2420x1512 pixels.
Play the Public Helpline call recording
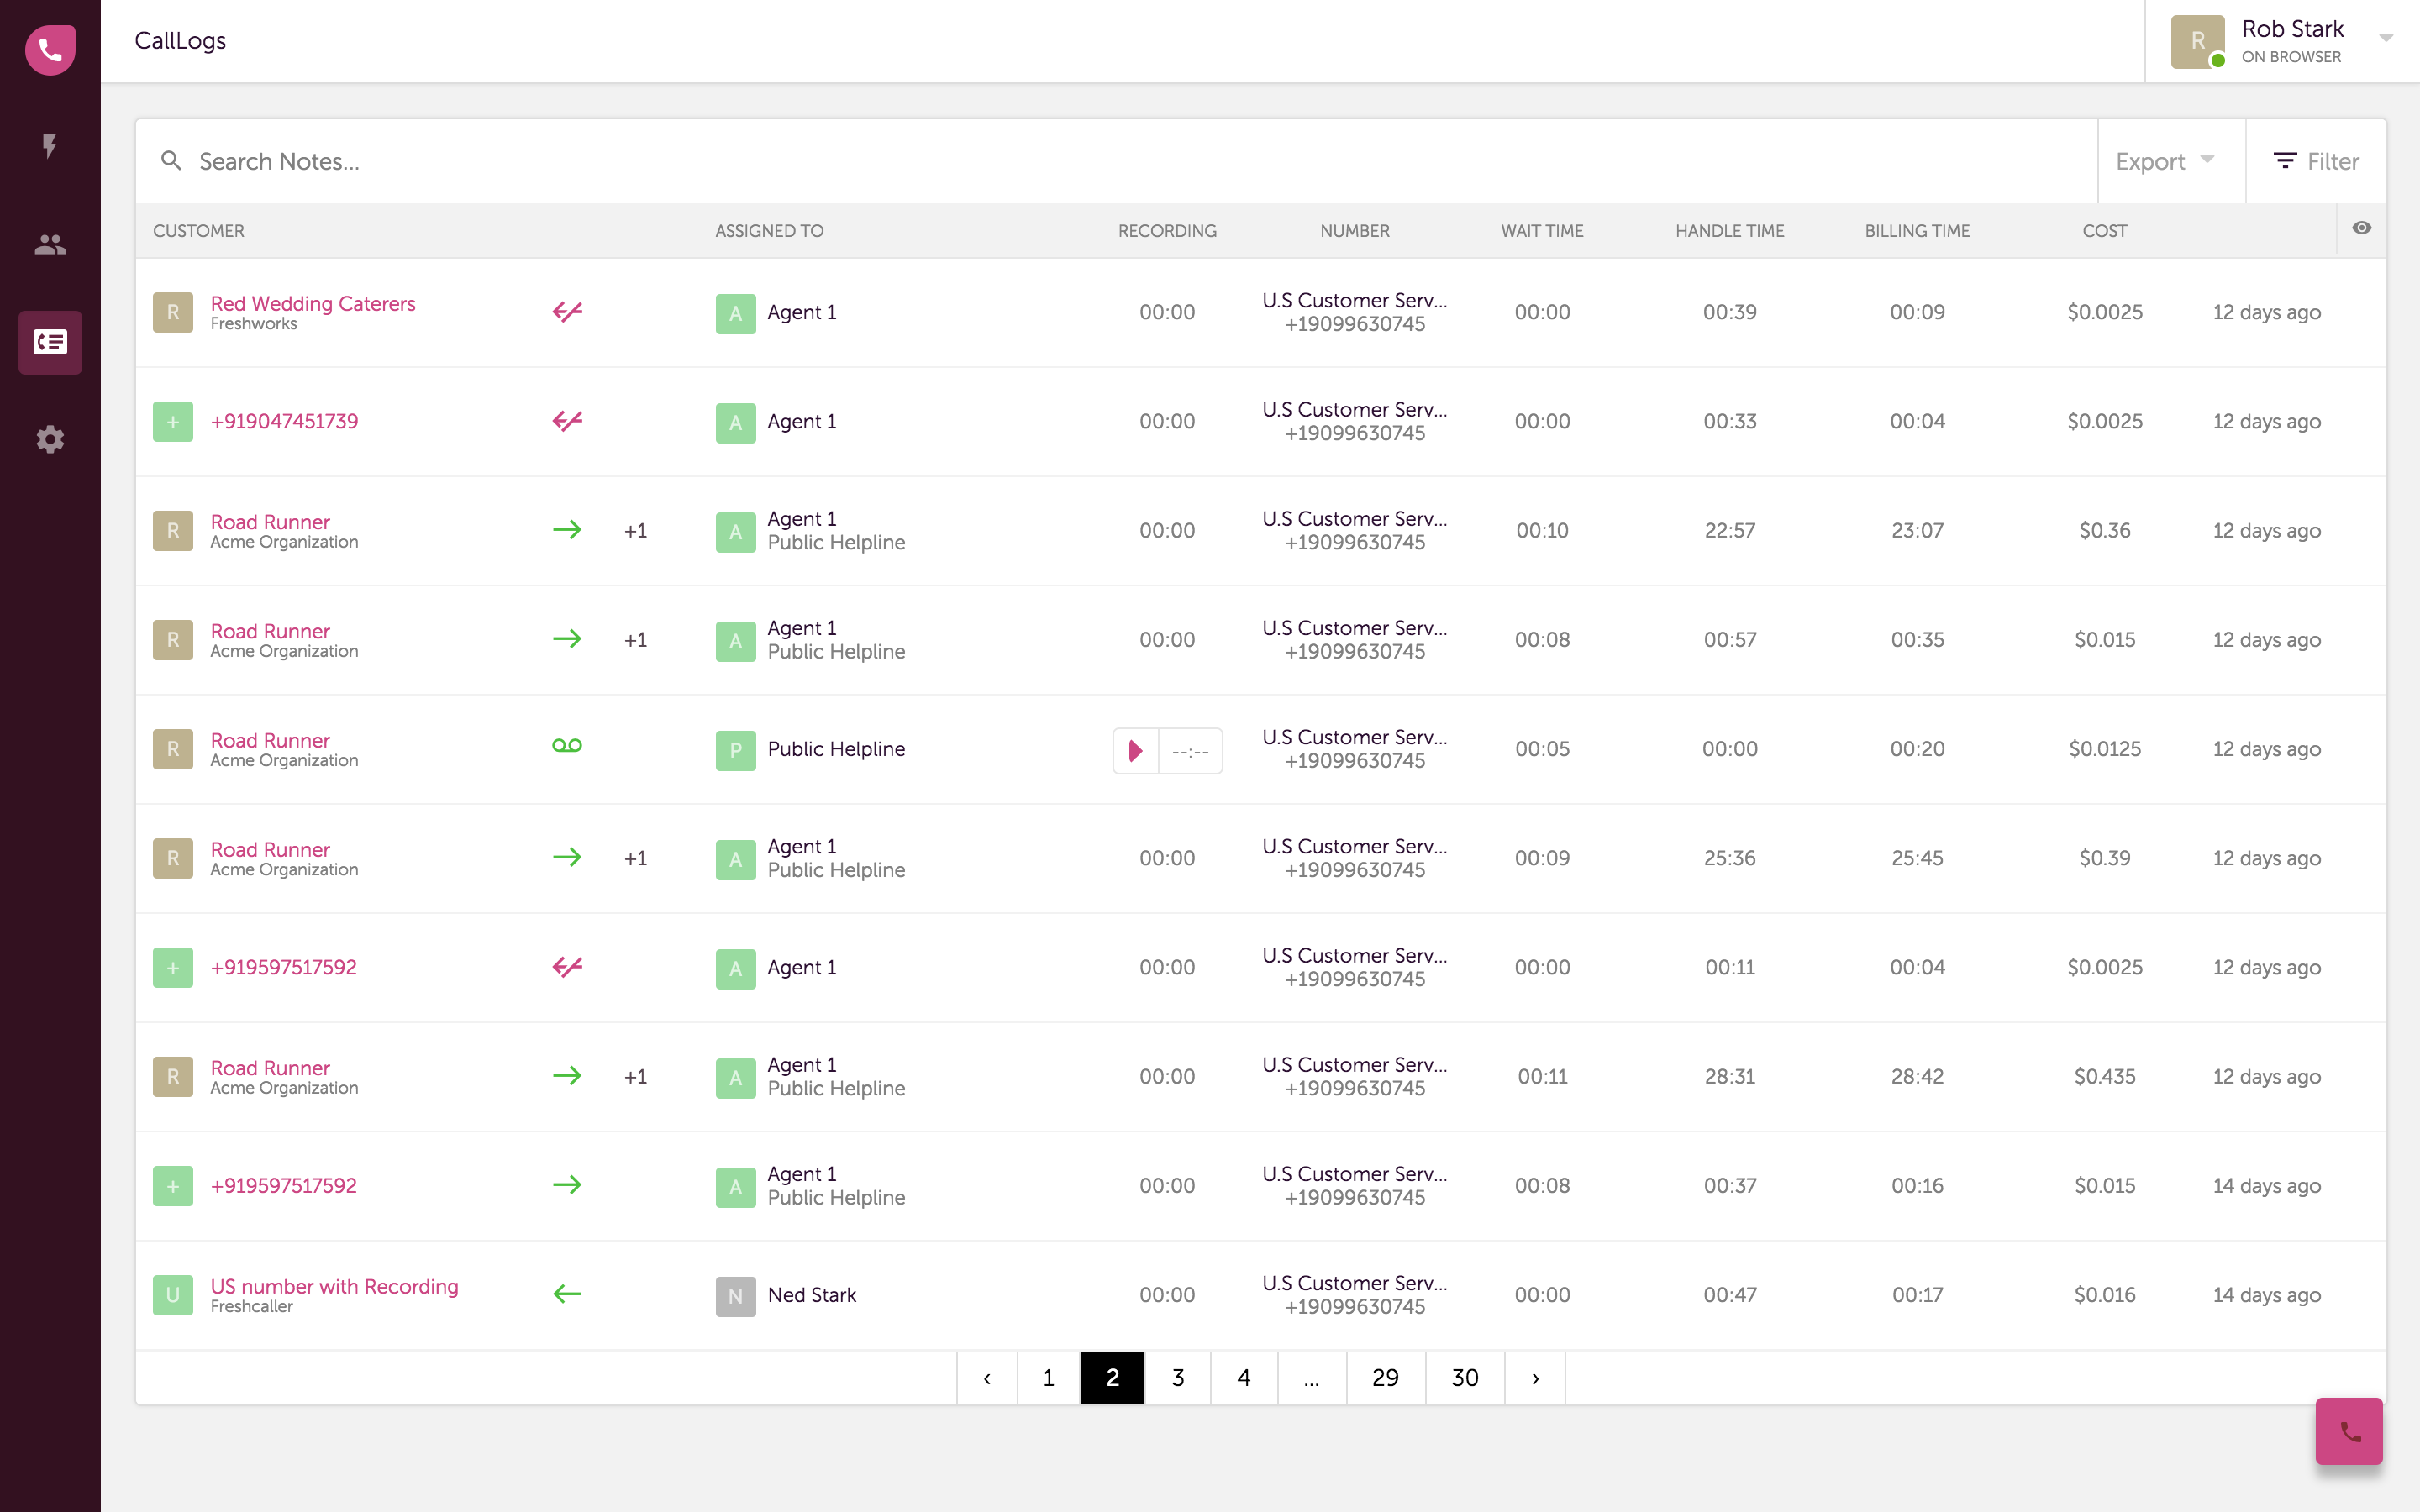point(1134,749)
